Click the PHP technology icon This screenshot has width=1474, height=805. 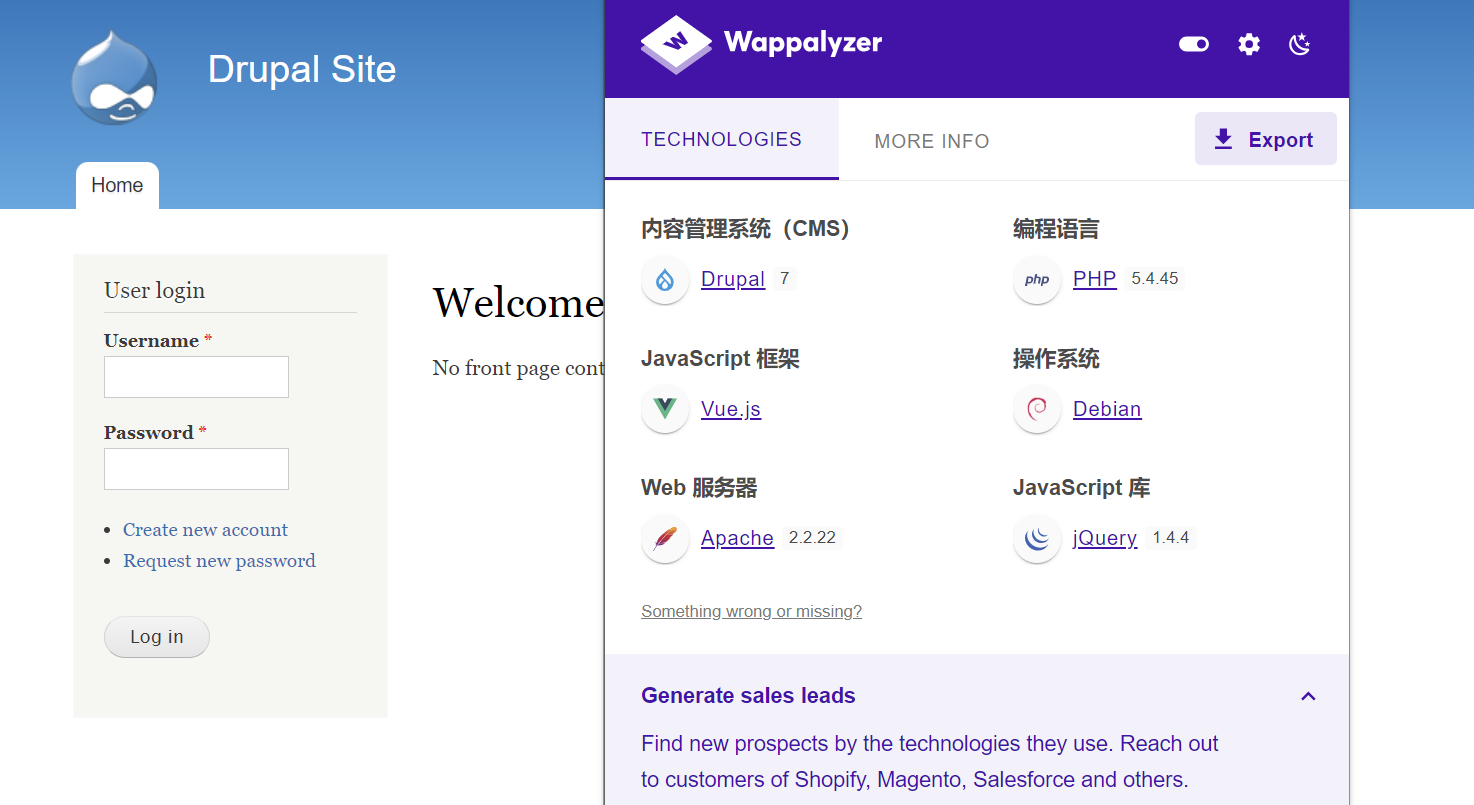[1037, 280]
